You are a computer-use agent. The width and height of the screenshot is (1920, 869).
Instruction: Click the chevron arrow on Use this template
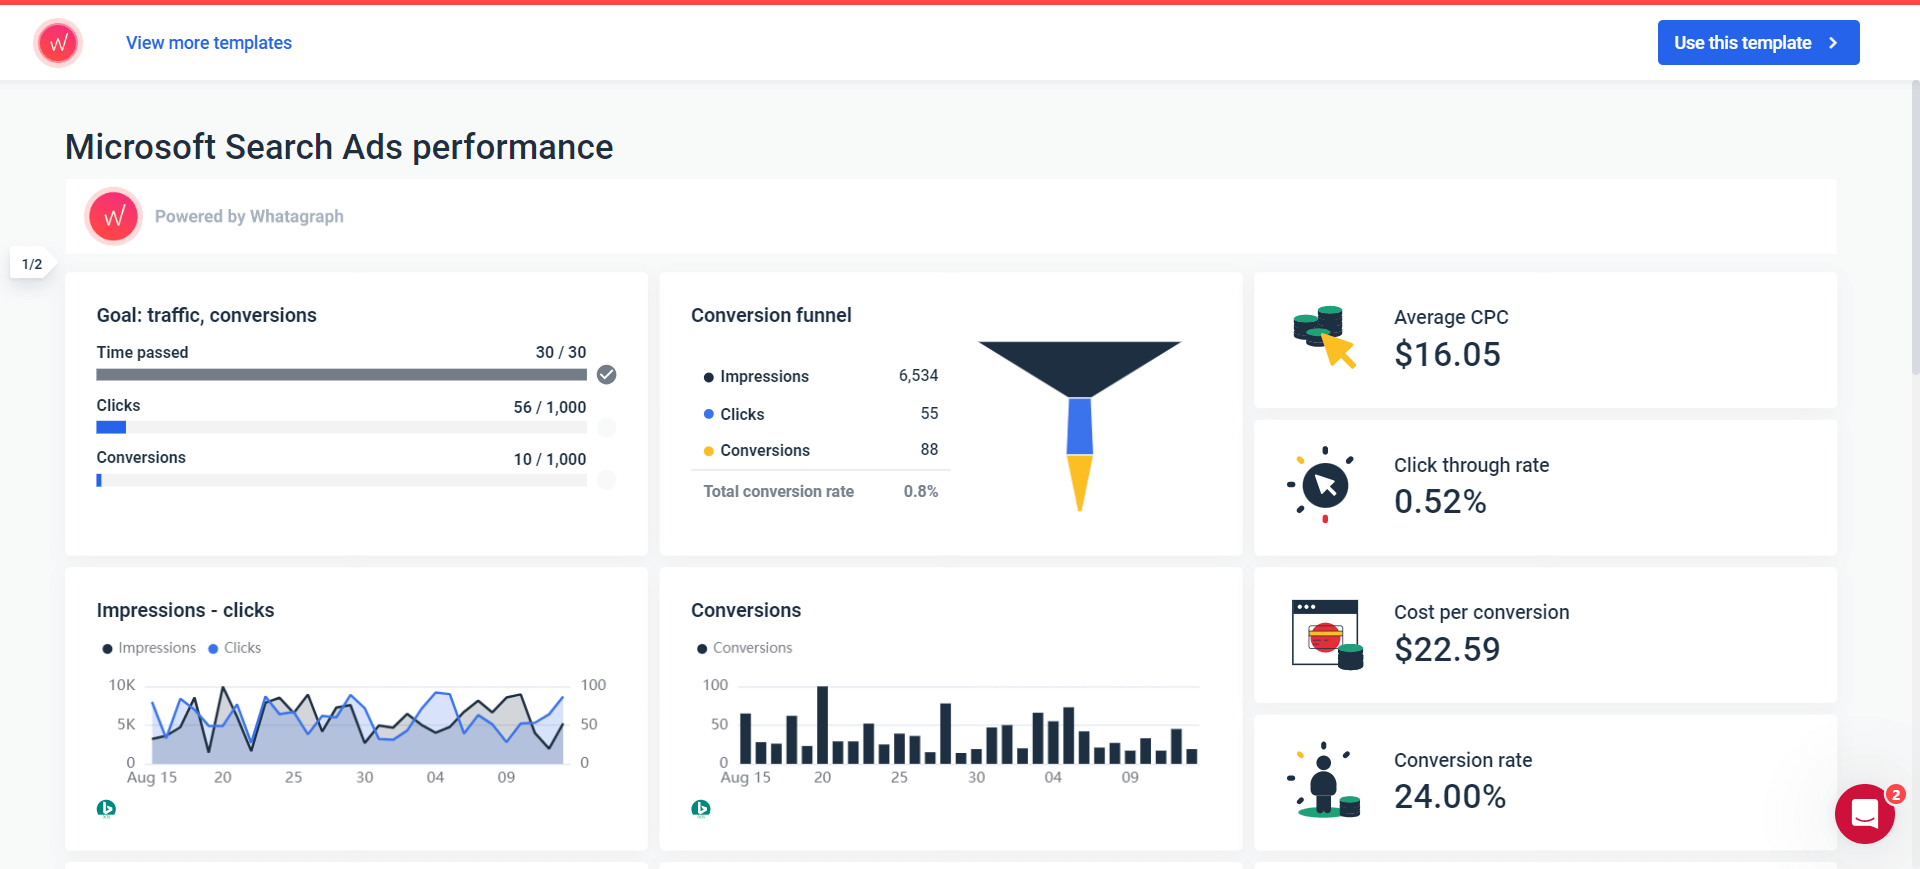(1833, 43)
